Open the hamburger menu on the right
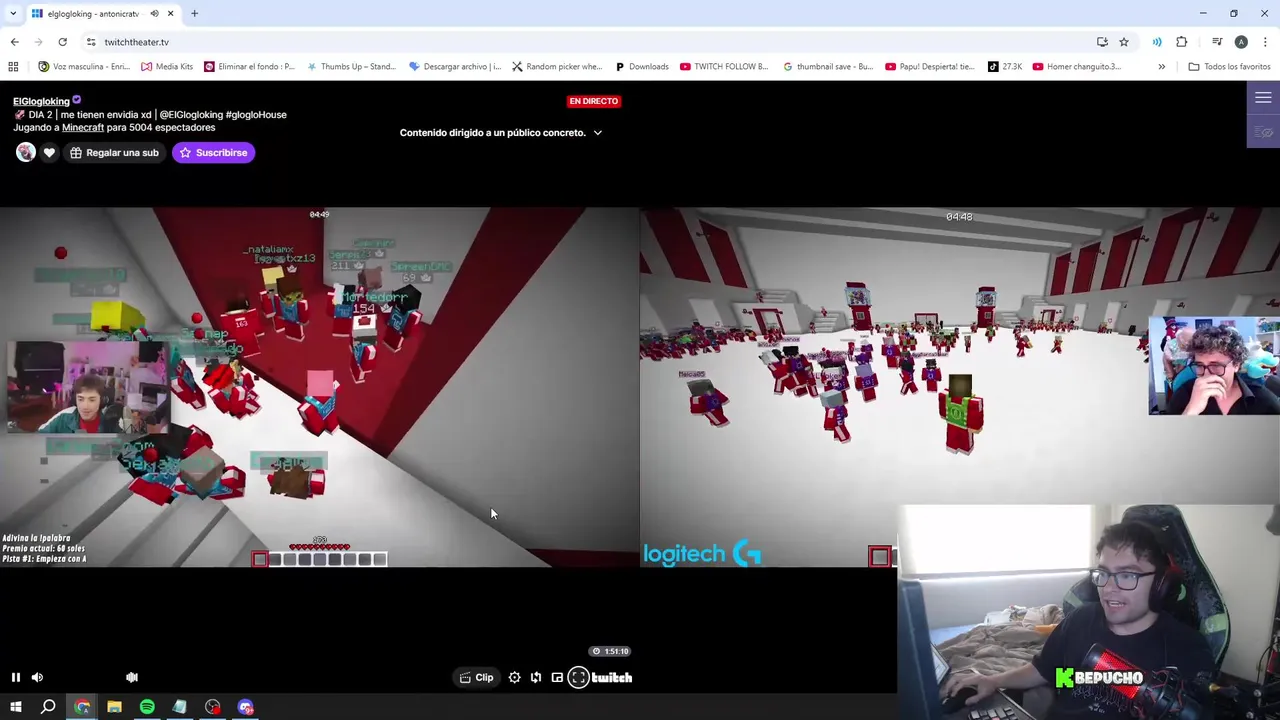This screenshot has height=720, width=1280. [x=1263, y=98]
